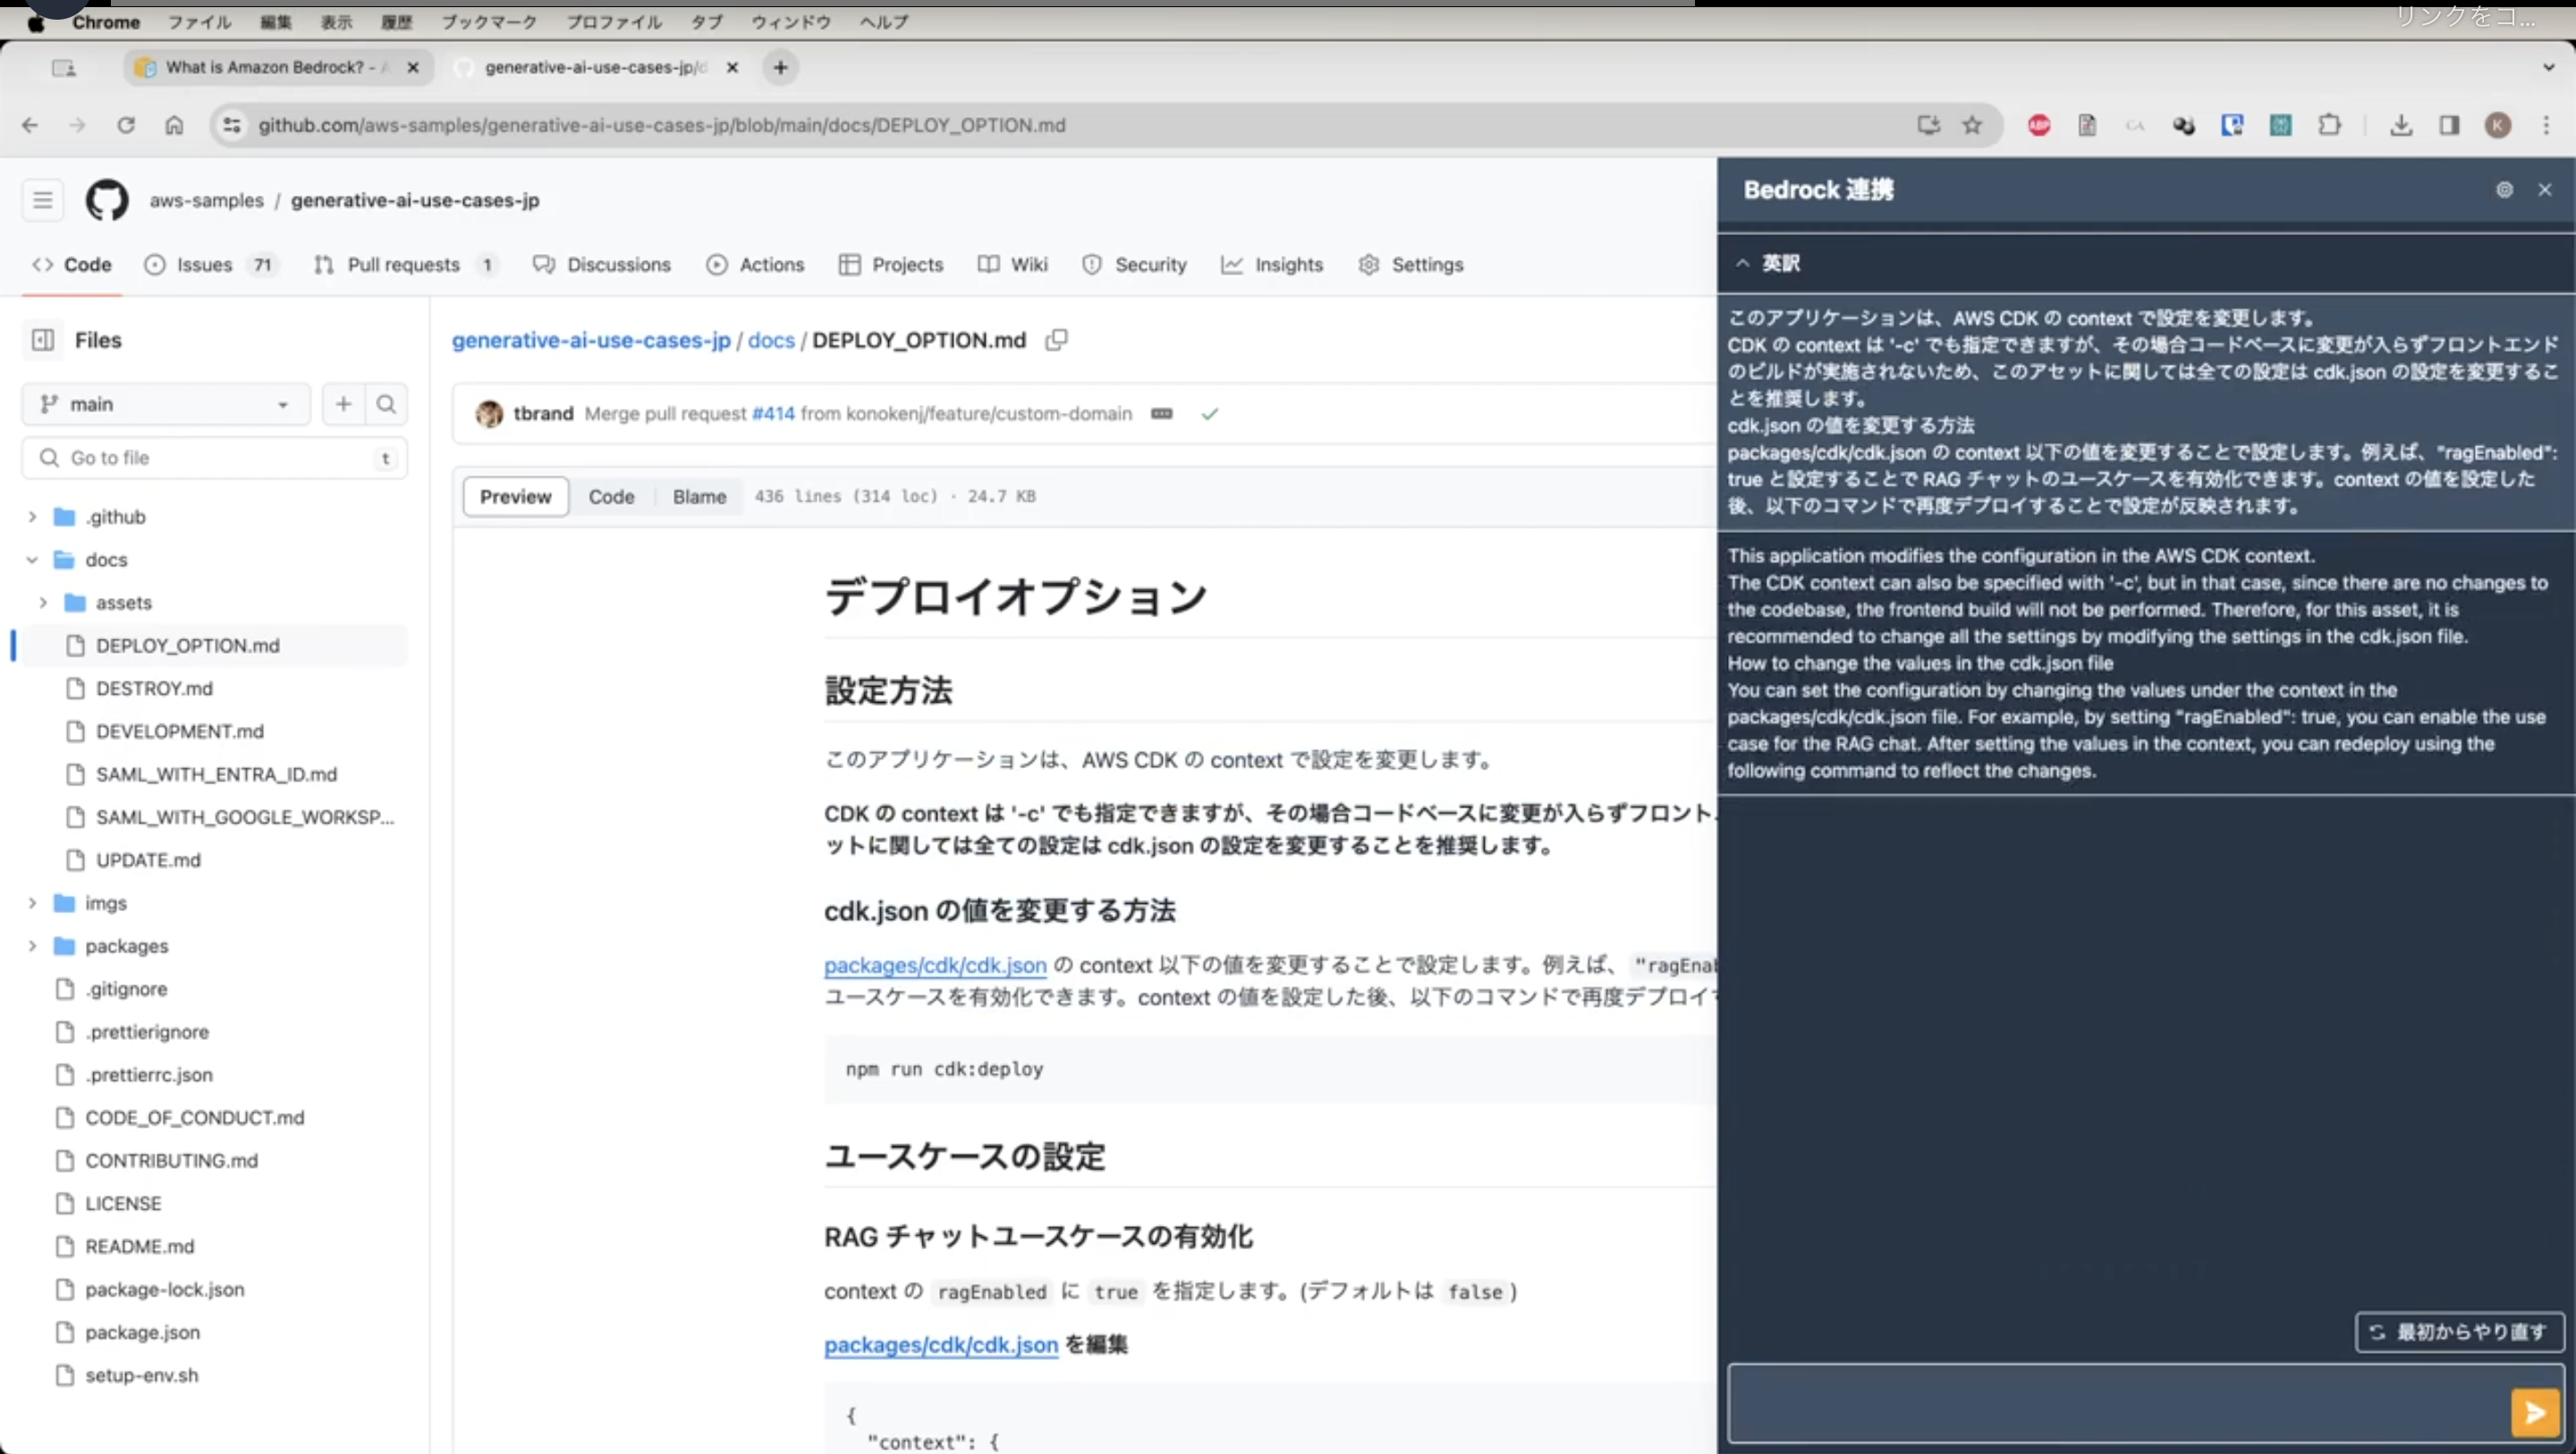Open the Chrome extensions puzzle menu
The height and width of the screenshot is (1454, 2576).
pyautogui.click(x=2330, y=125)
